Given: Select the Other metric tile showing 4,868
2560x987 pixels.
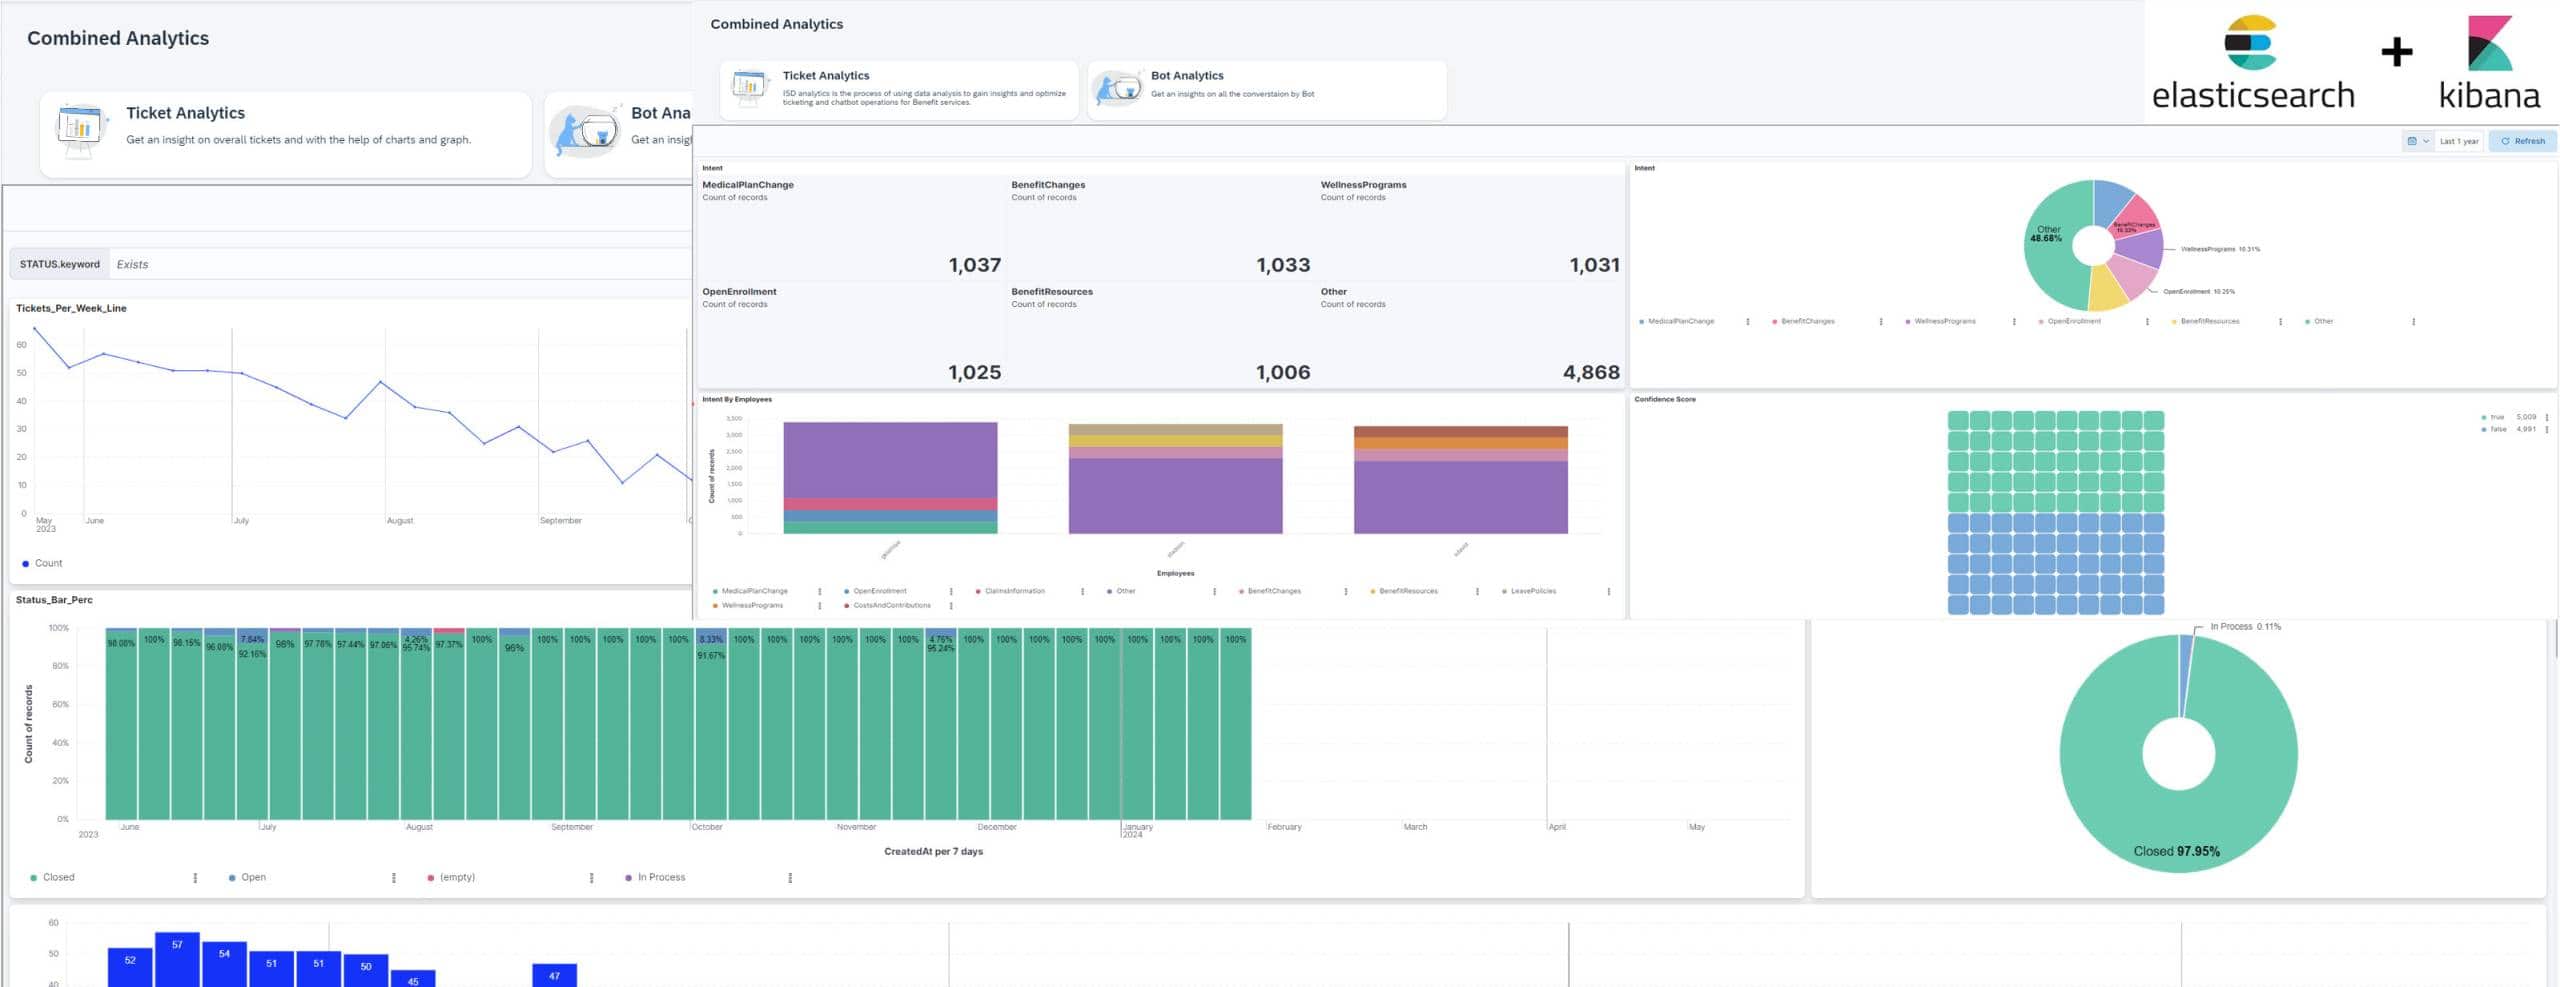Looking at the screenshot, I should click(x=1470, y=335).
